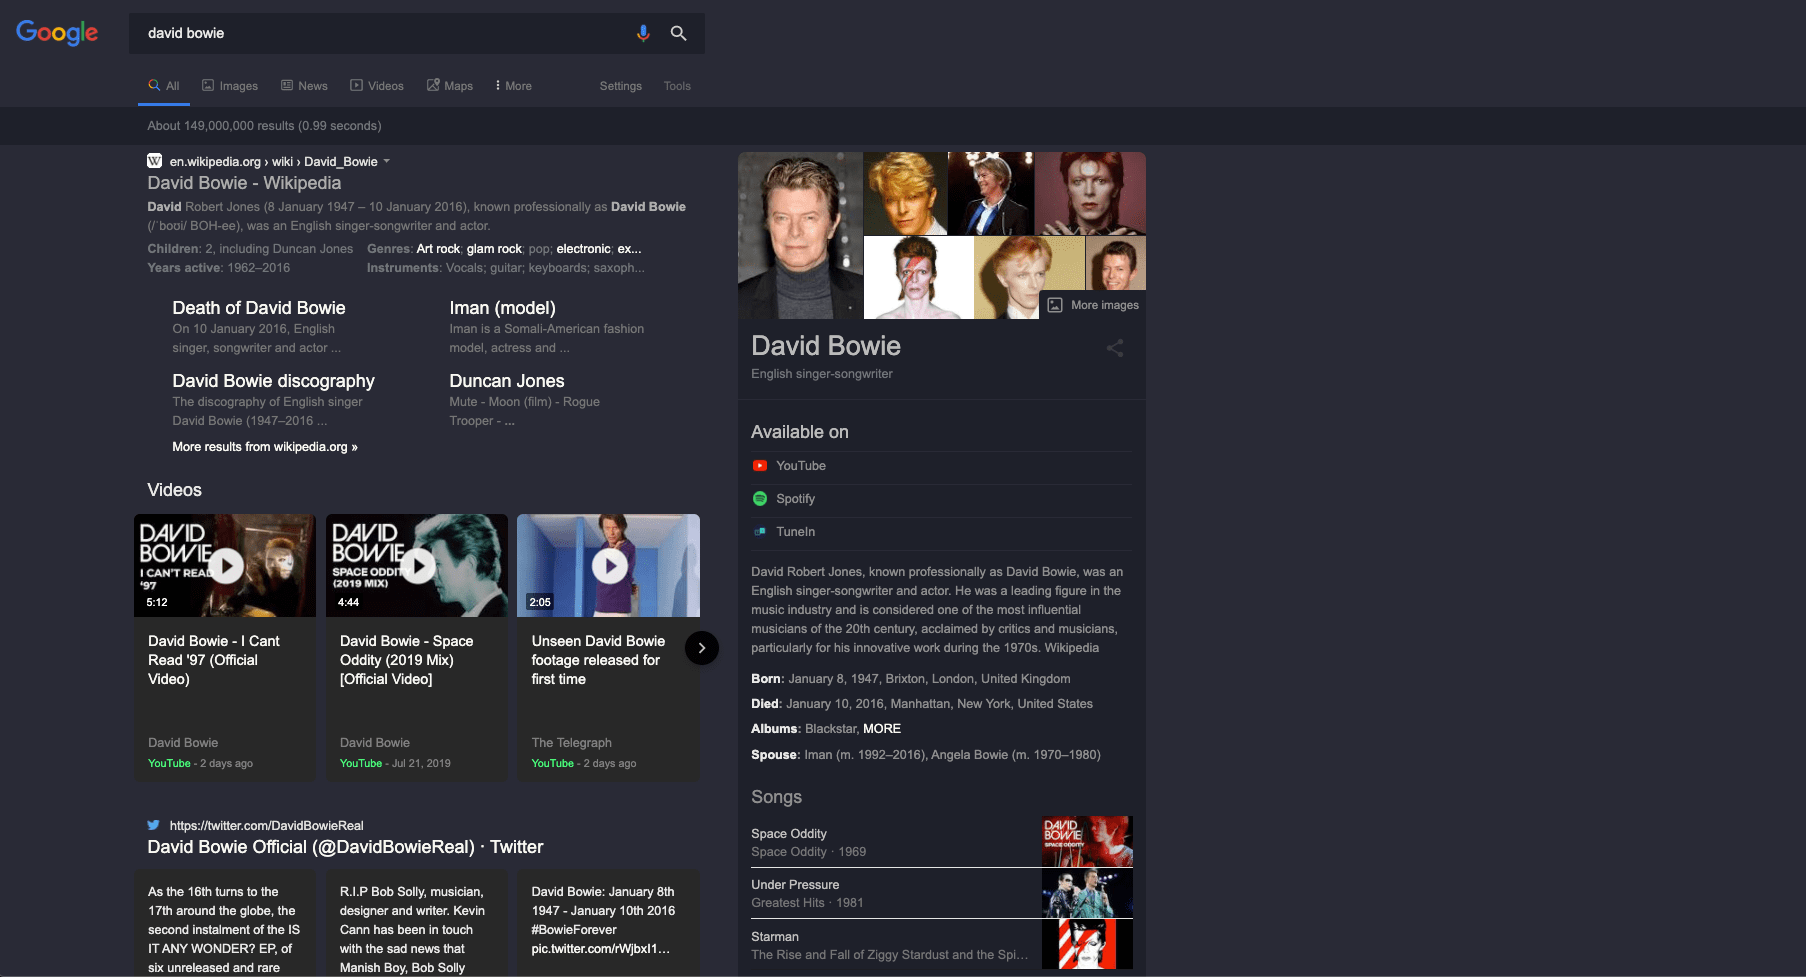Switch to the Videos tab
The image size is (1806, 977).
click(377, 86)
